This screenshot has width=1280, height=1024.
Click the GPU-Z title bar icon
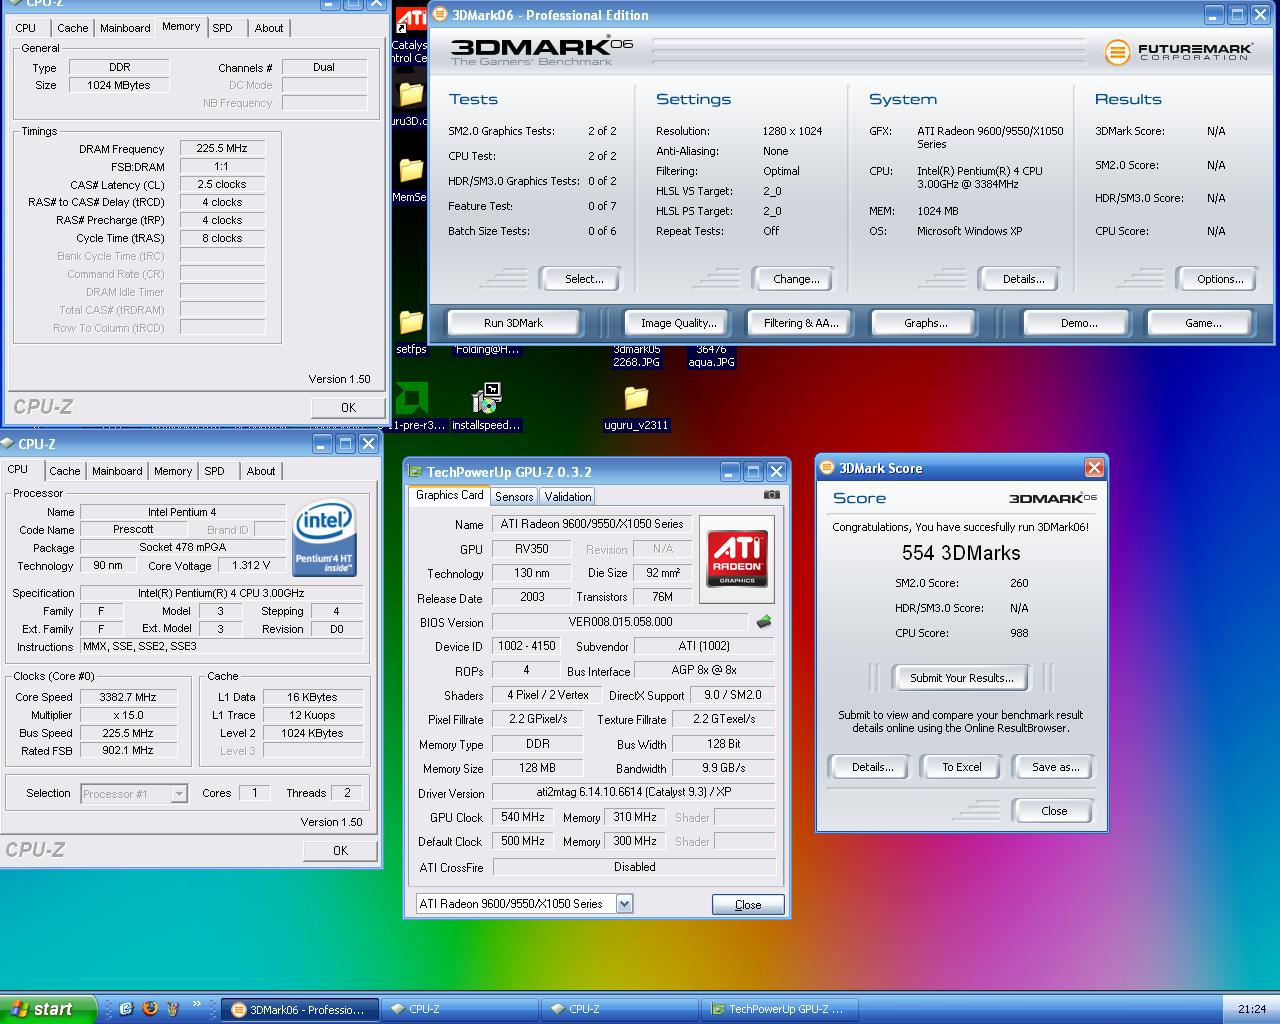[415, 472]
